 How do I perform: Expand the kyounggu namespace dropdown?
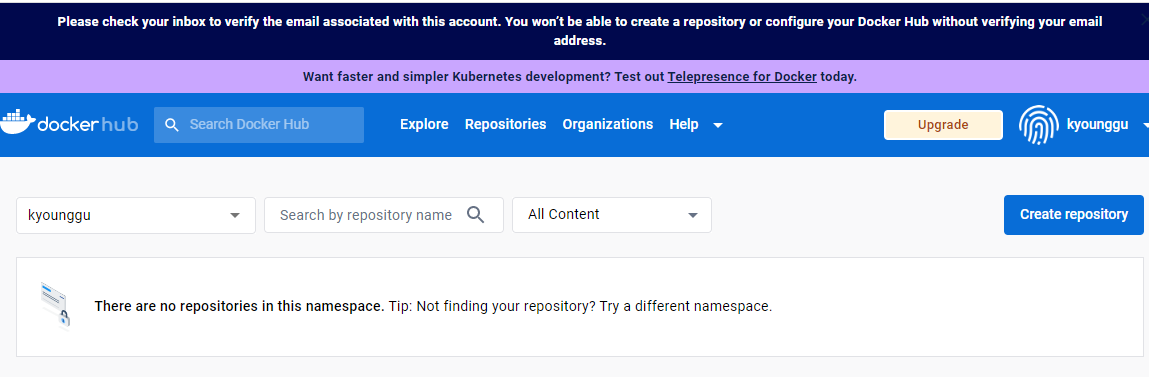point(136,215)
